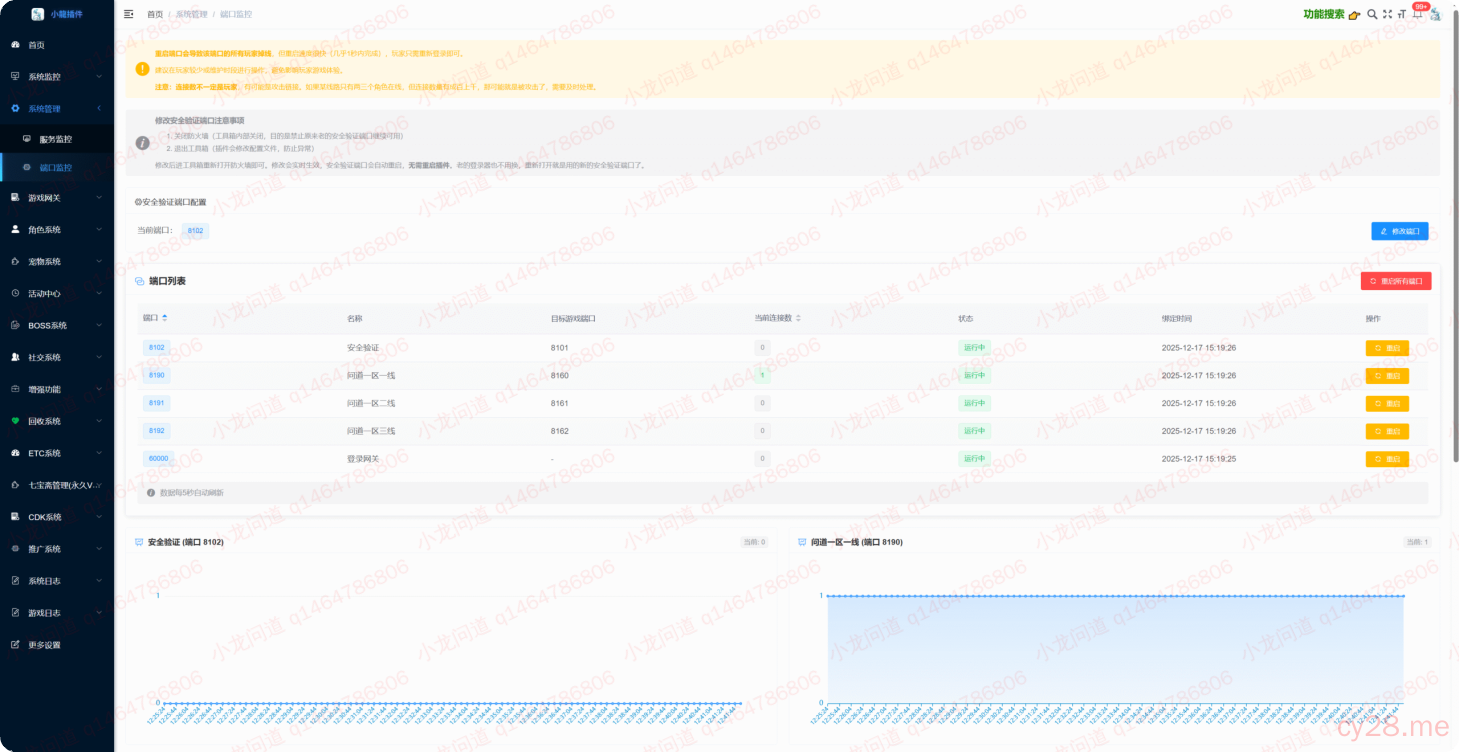Click the user avatar in top right
The image size is (1459, 752).
(x=1435, y=14)
